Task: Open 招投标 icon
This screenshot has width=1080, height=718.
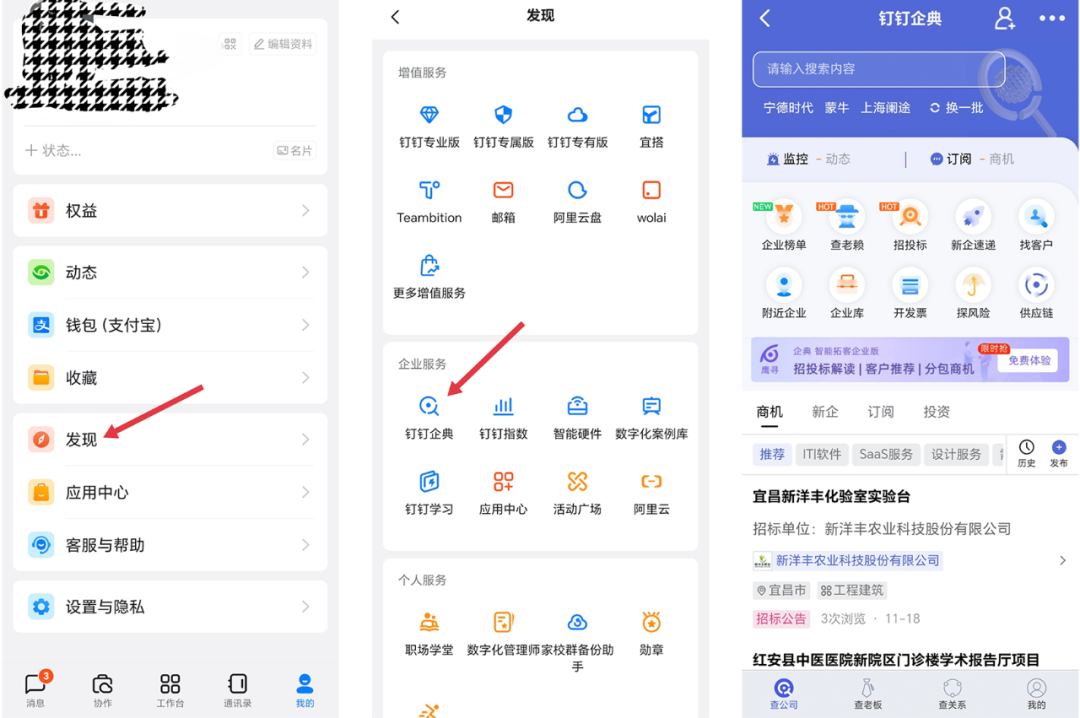Action: click(x=910, y=227)
